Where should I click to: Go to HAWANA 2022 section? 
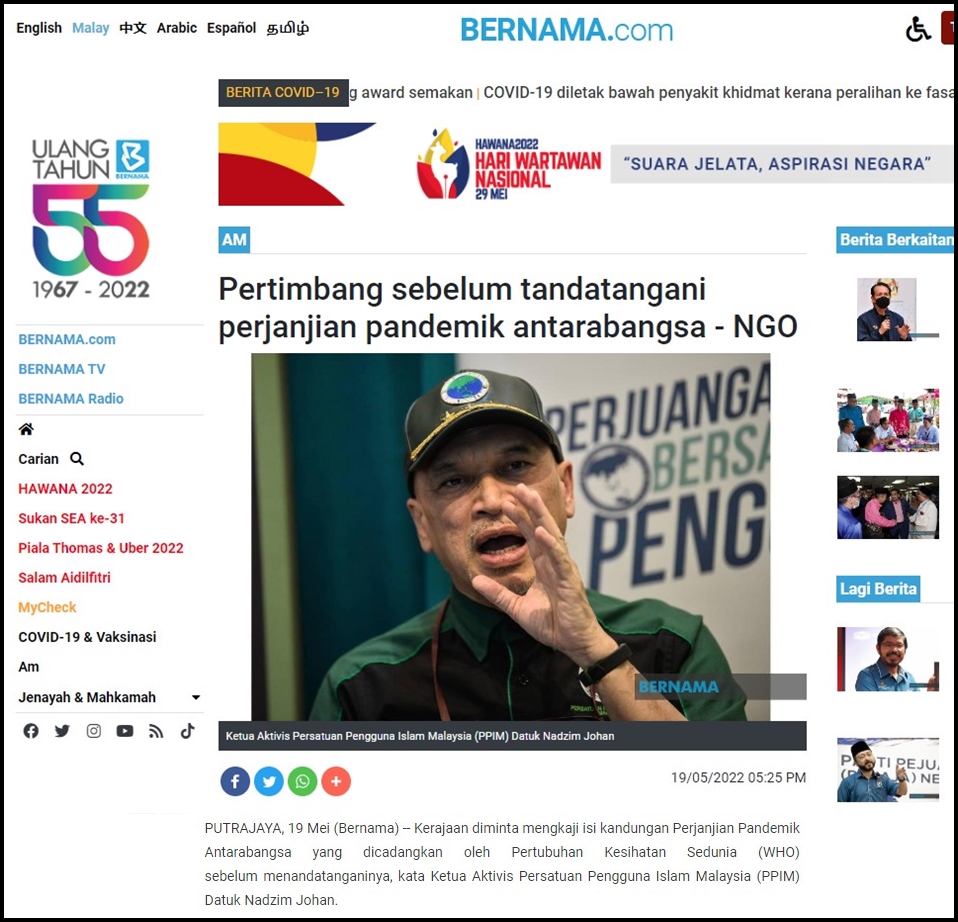(x=65, y=489)
